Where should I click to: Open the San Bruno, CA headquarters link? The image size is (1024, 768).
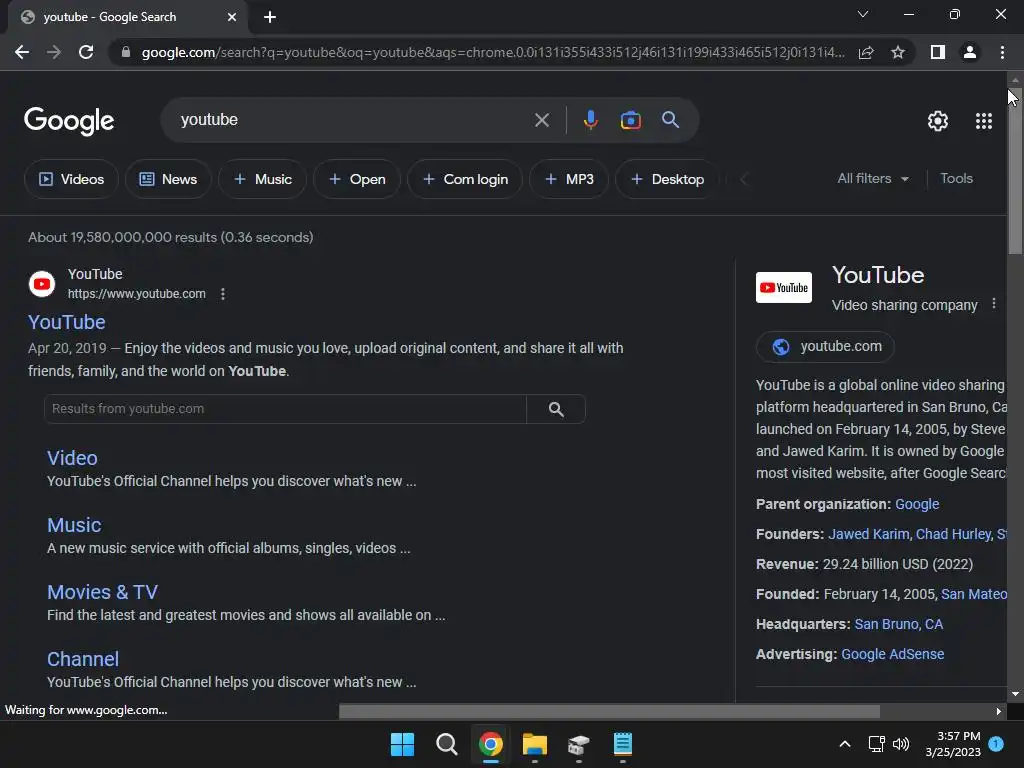899,624
